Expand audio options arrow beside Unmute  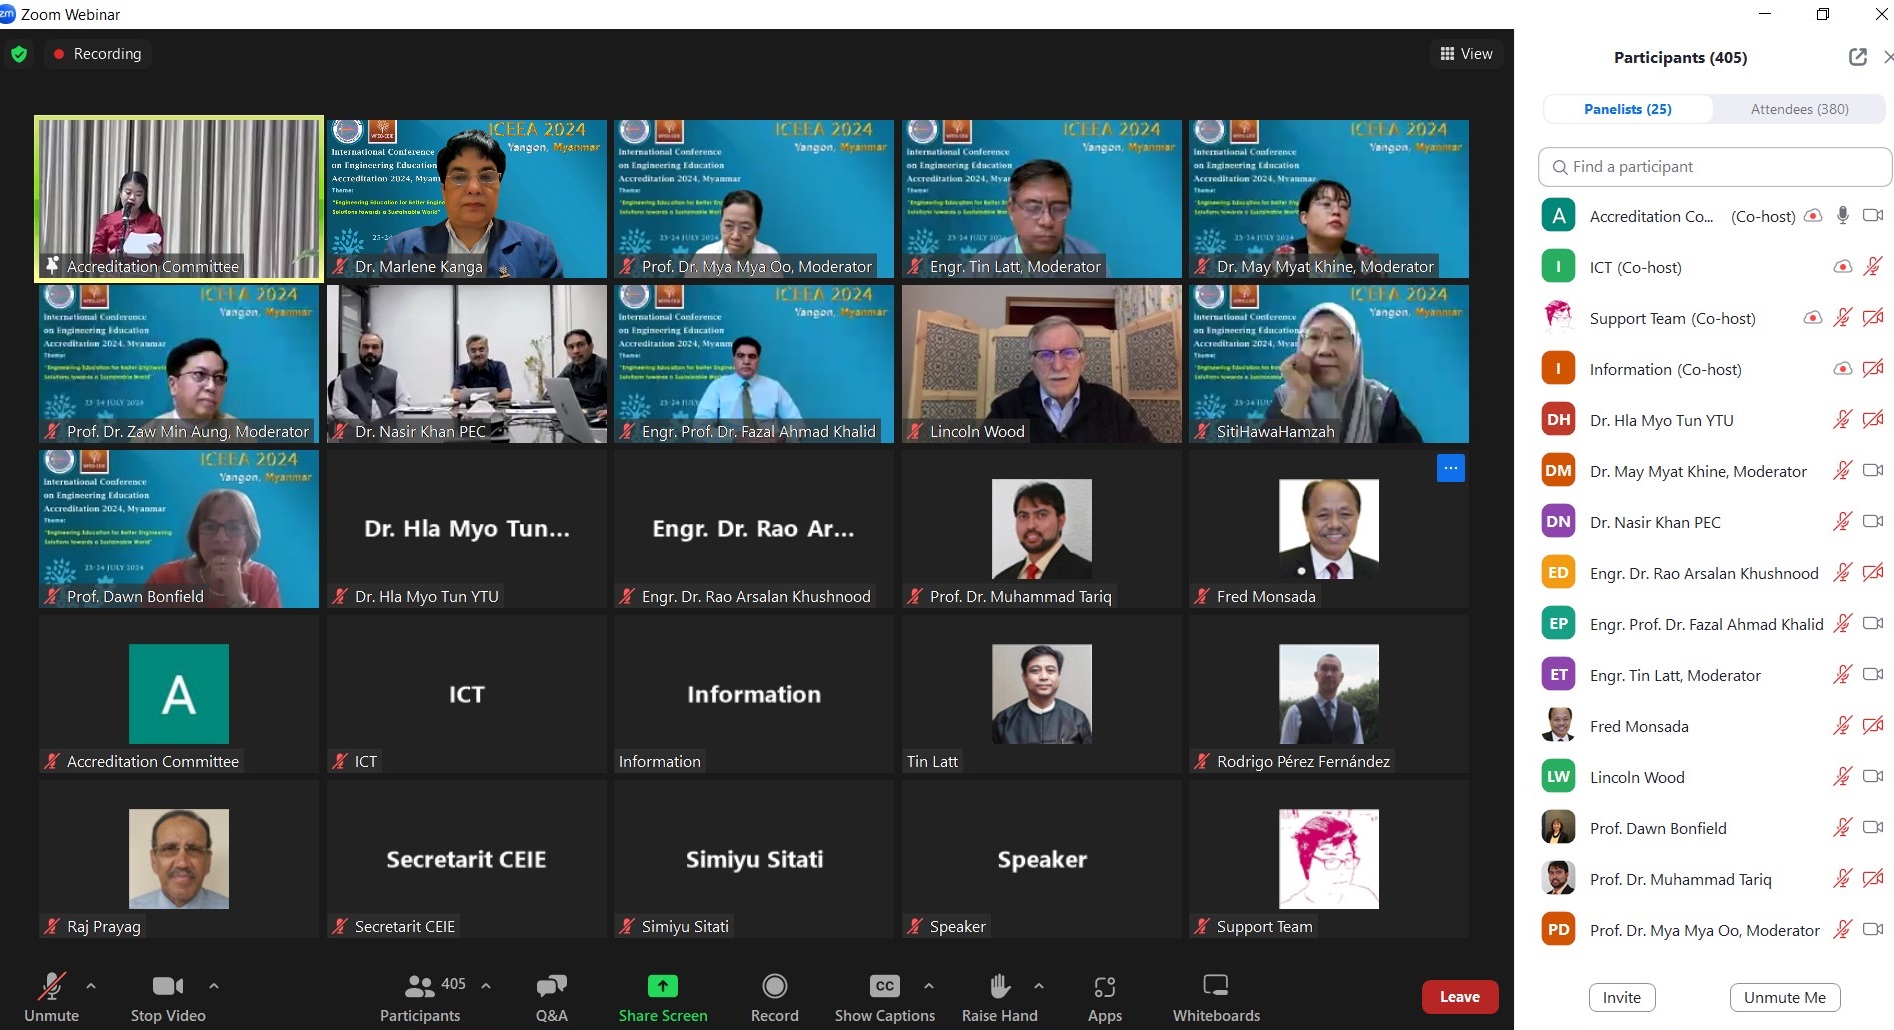pos(91,986)
